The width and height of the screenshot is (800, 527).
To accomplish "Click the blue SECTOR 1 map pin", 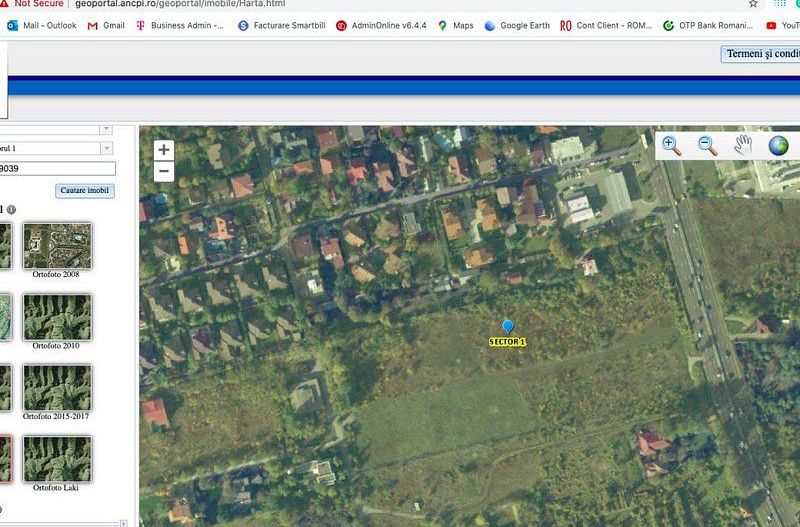I will pos(508,327).
